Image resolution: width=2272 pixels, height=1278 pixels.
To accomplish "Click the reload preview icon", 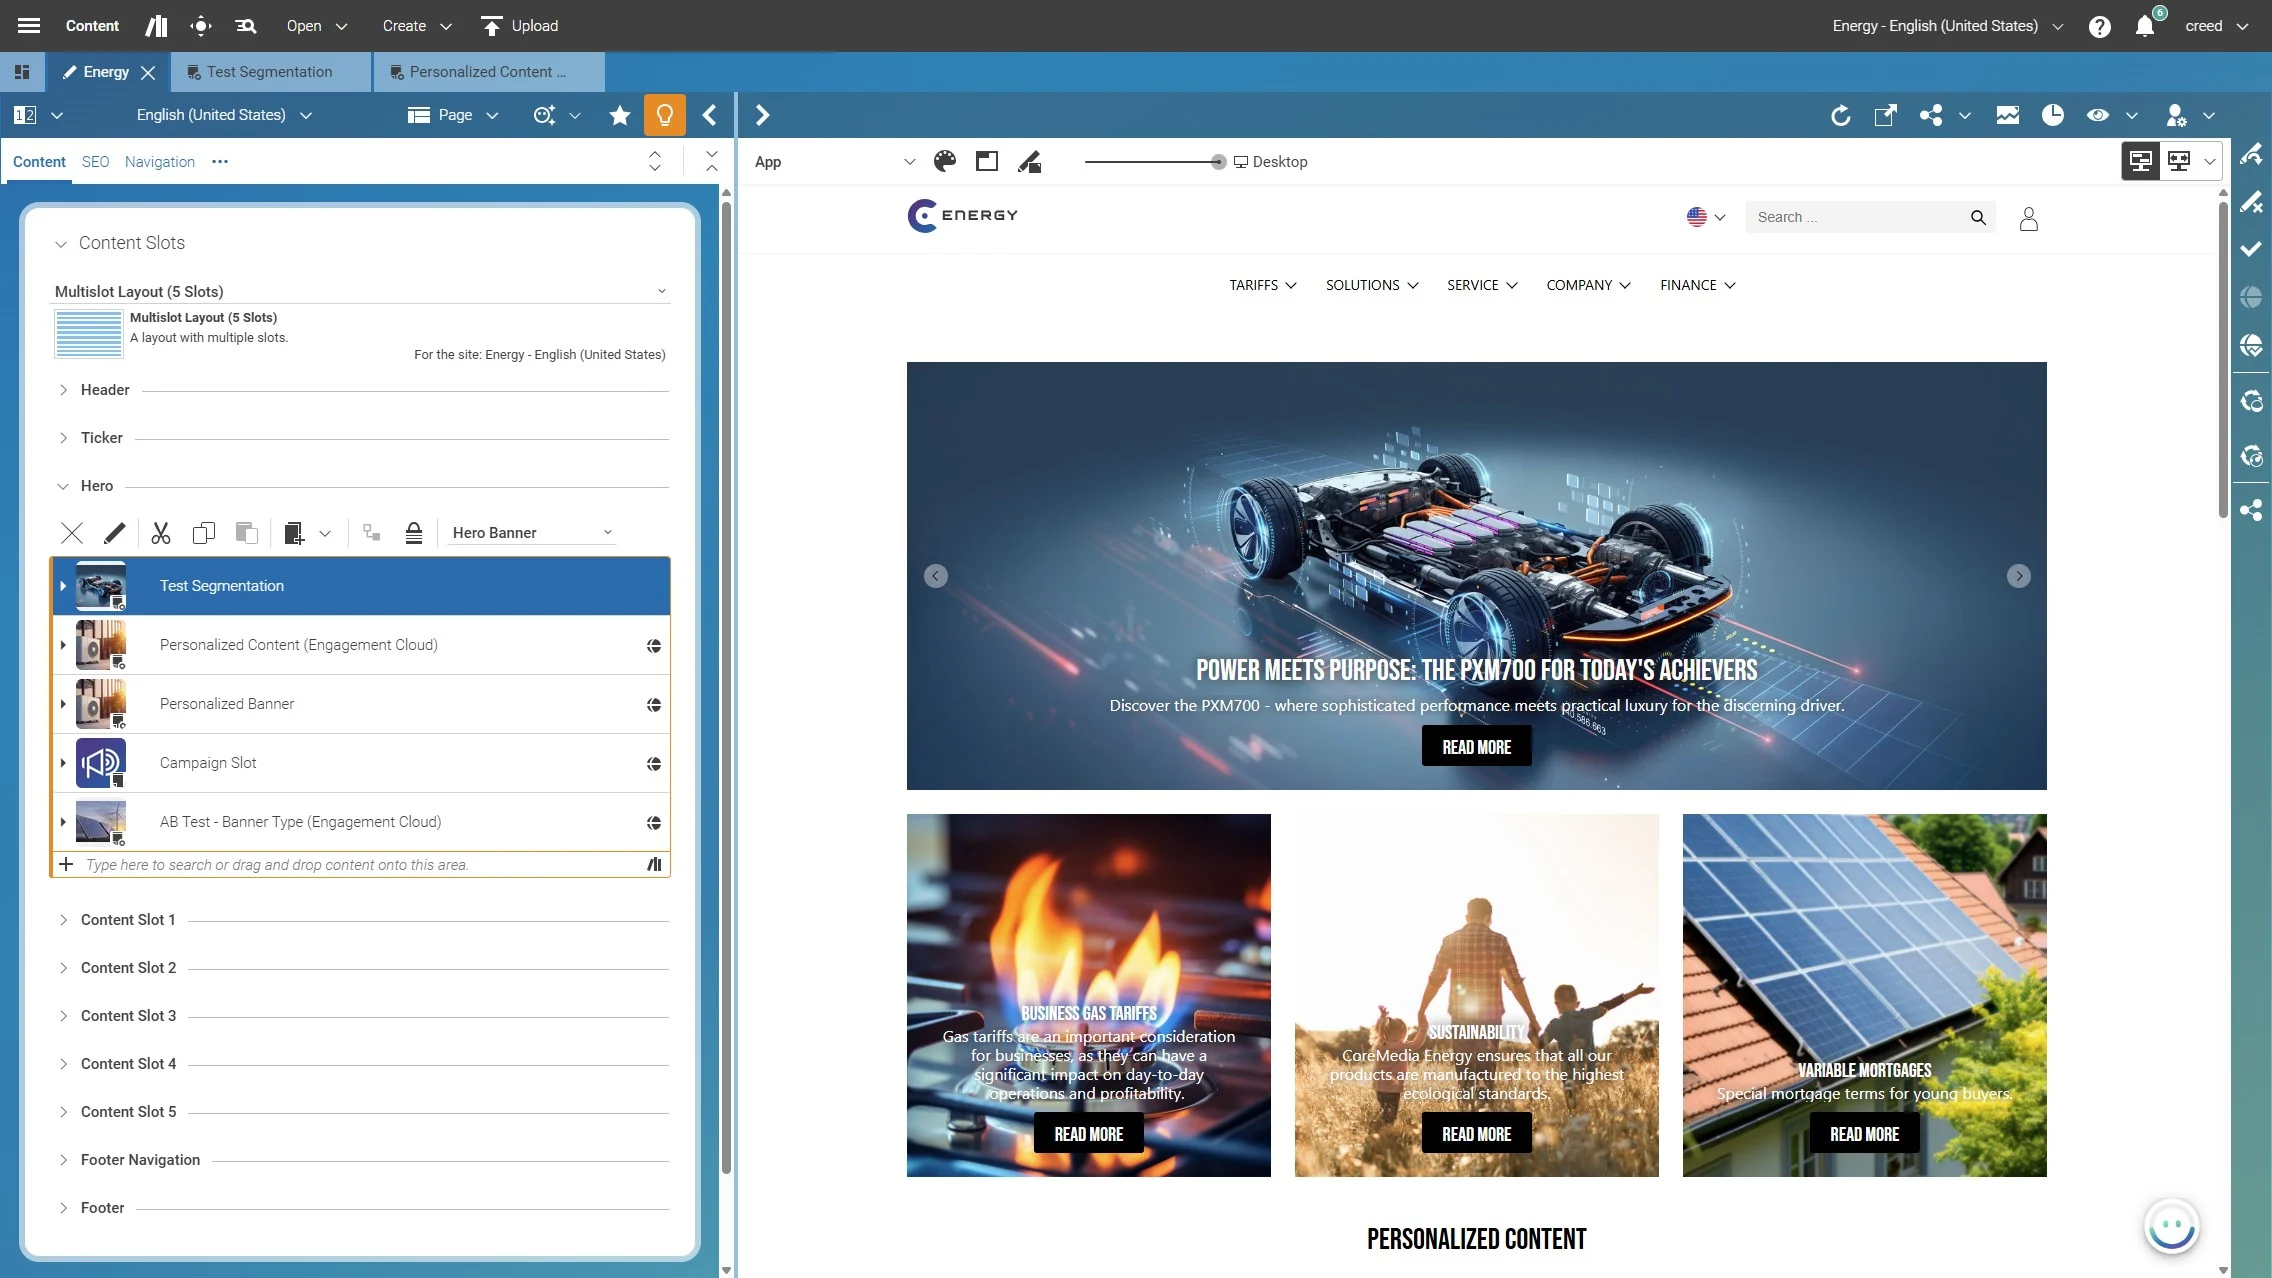I will (1840, 115).
